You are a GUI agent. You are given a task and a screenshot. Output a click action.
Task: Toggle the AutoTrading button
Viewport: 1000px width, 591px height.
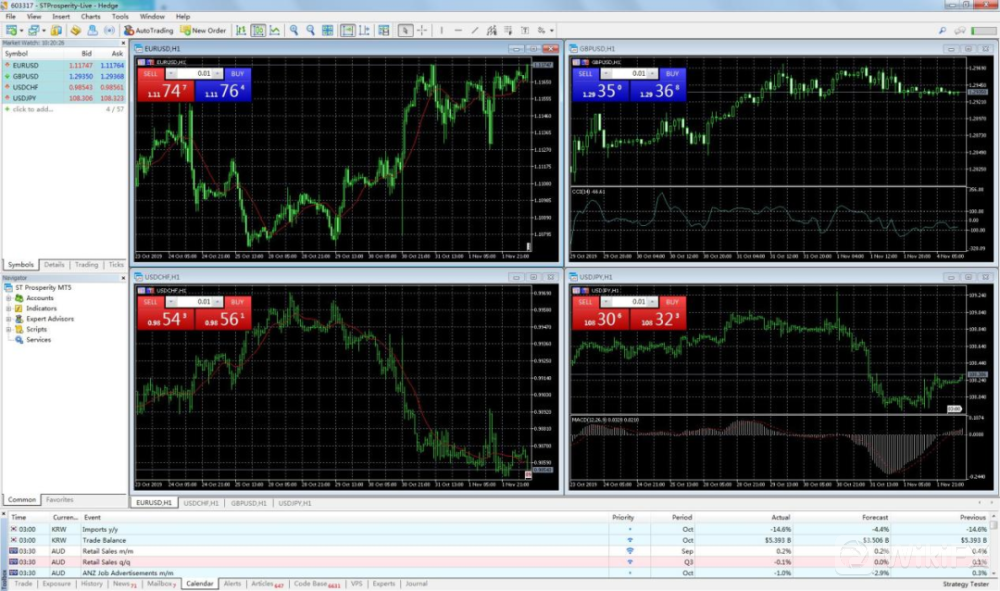coord(148,30)
